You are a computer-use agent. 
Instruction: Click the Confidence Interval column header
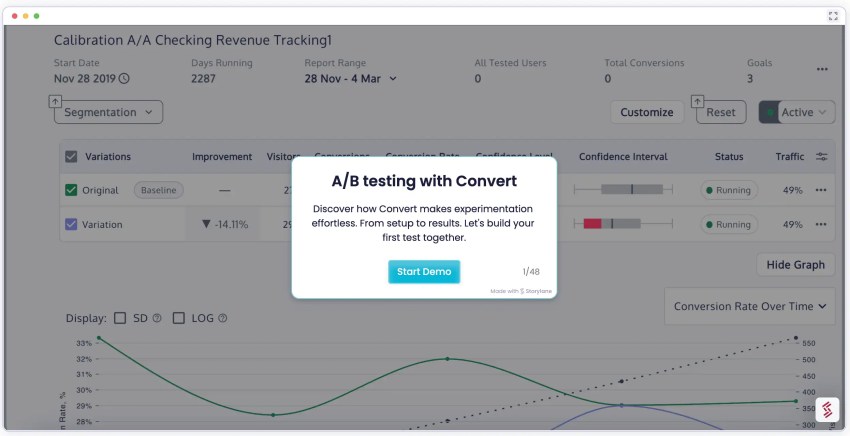pos(623,157)
